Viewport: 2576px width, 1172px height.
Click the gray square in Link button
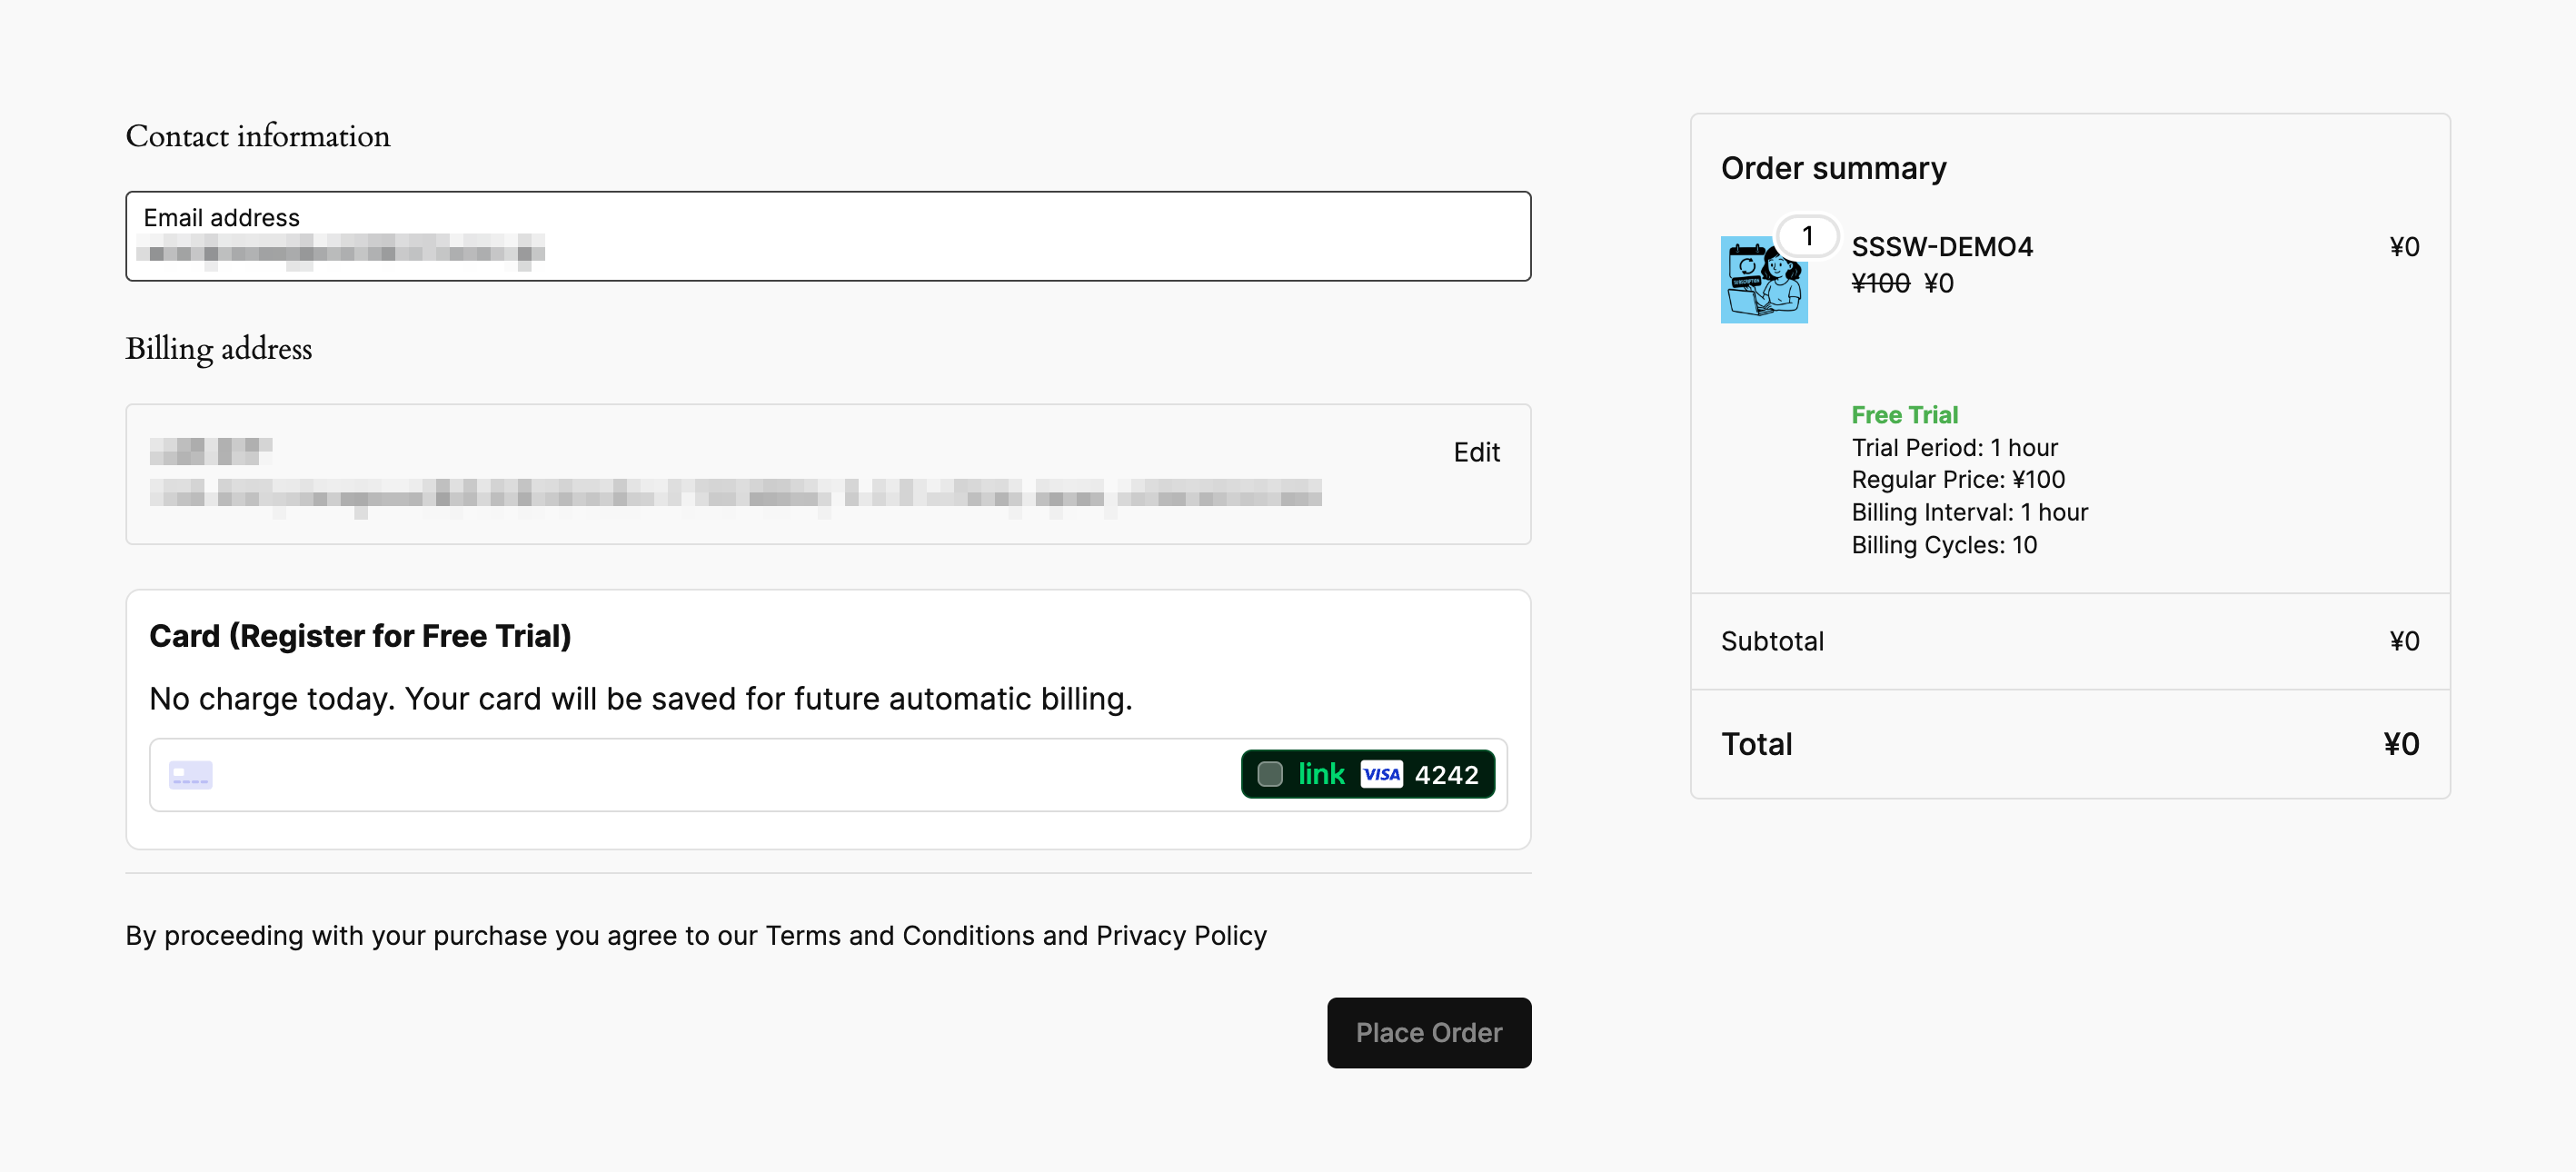1269,774
